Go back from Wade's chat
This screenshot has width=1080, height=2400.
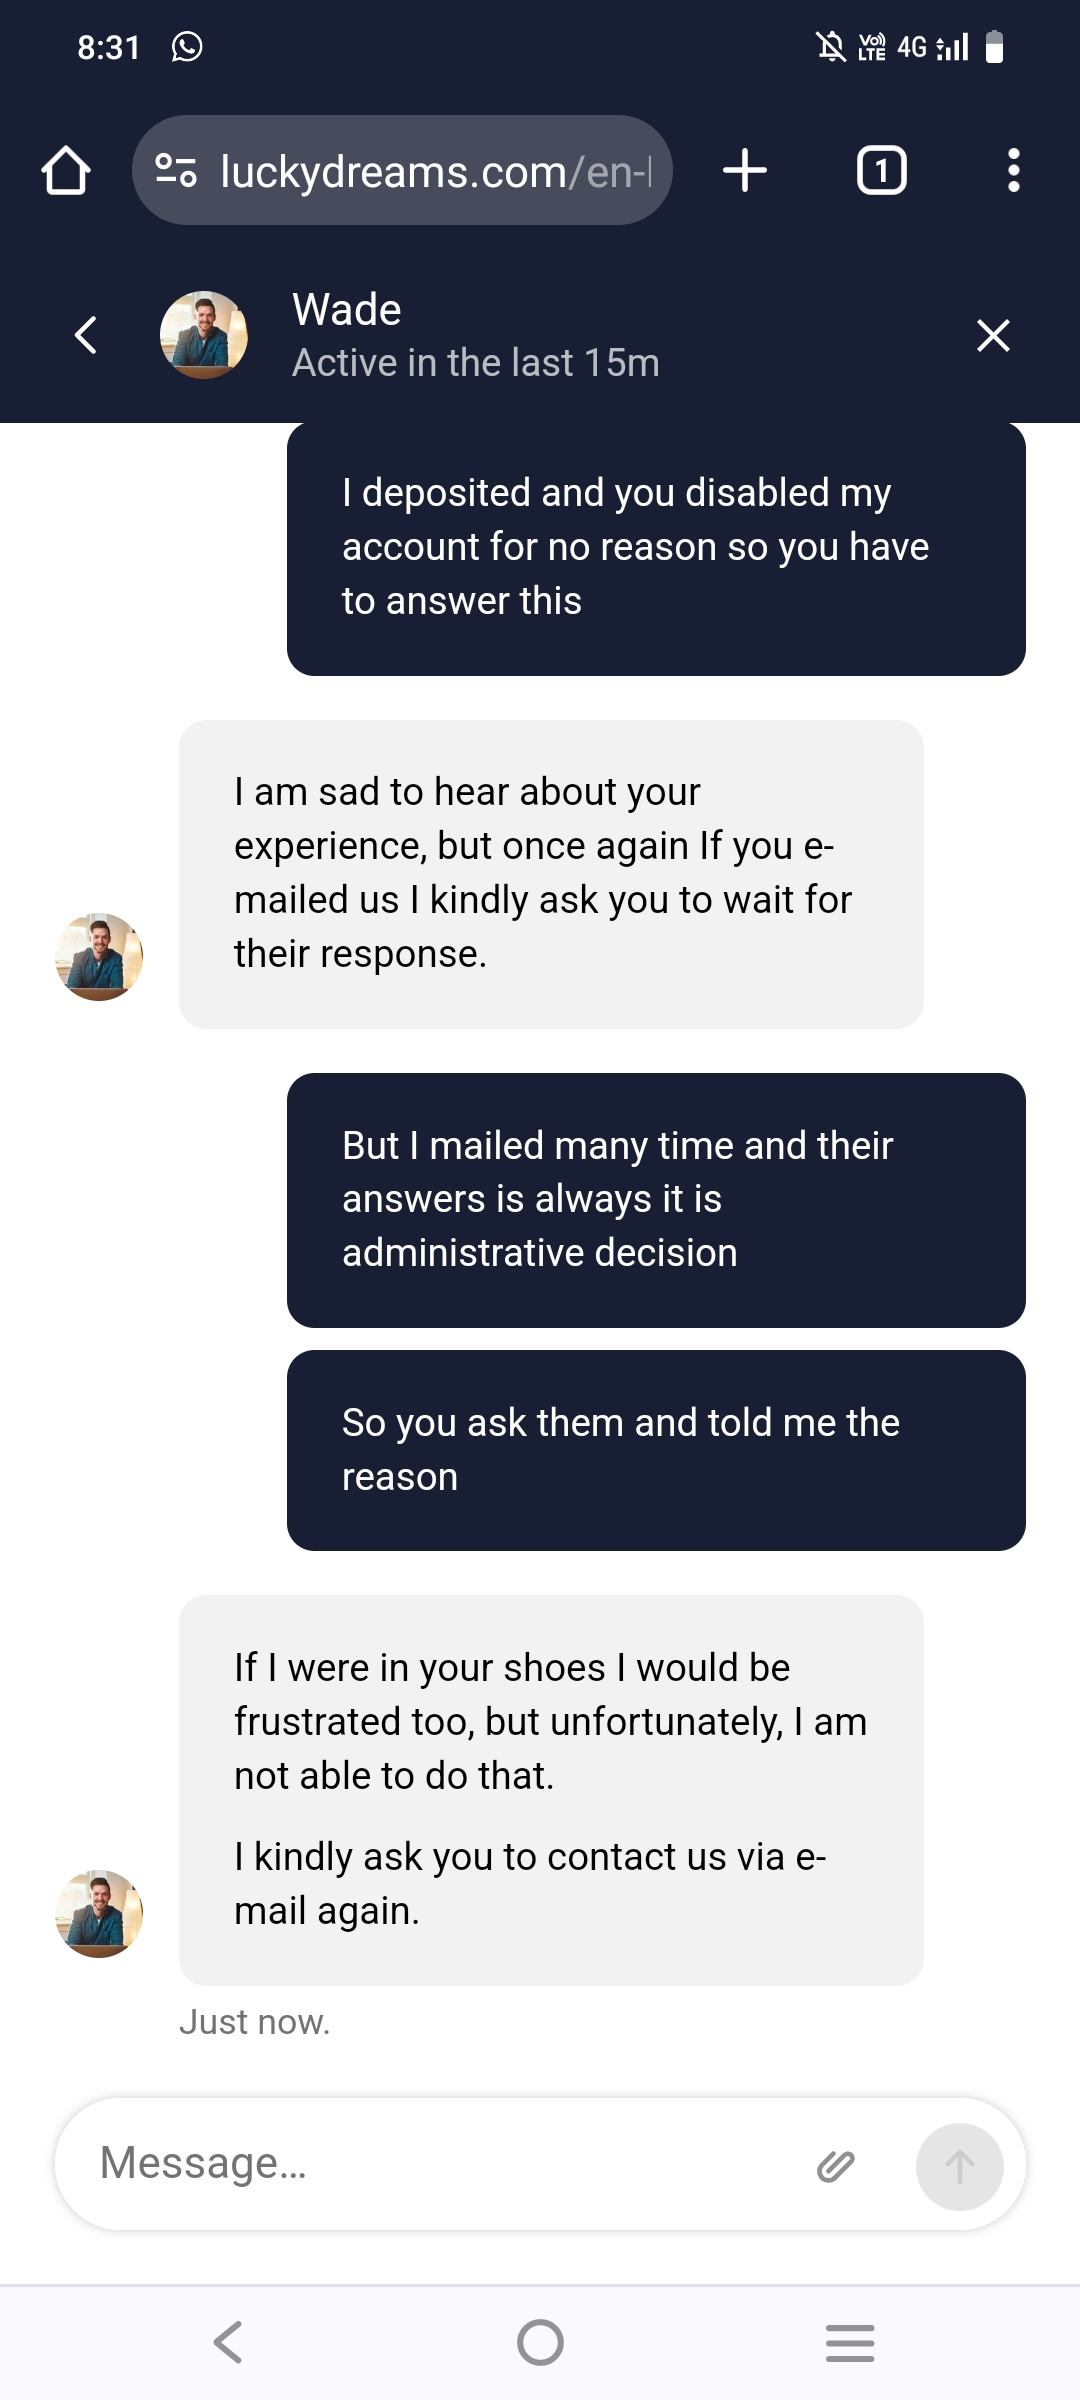(87, 335)
